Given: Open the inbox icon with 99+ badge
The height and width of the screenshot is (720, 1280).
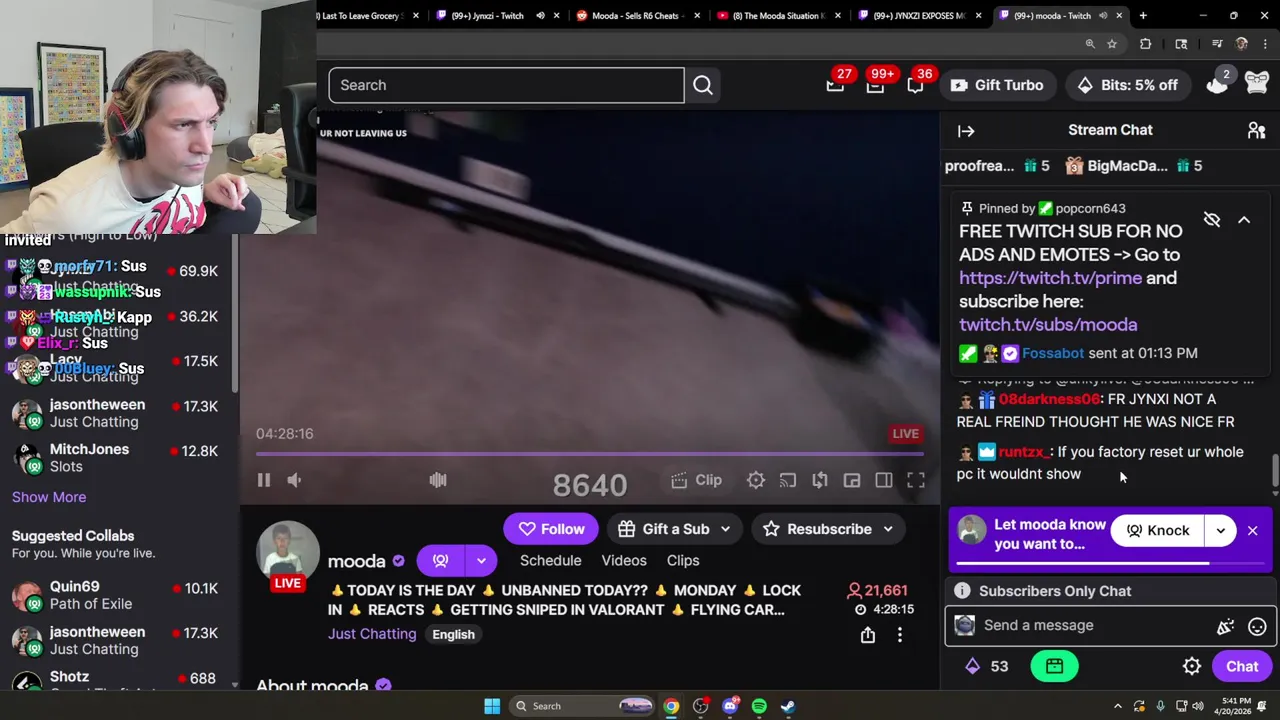Looking at the screenshot, I should (875, 85).
